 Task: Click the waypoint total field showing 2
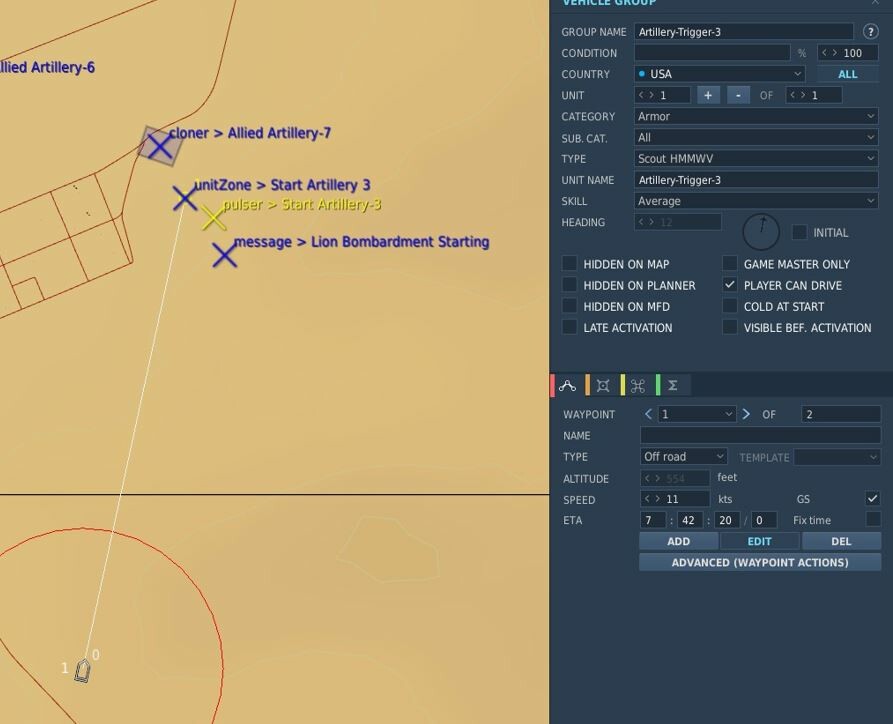click(x=841, y=414)
